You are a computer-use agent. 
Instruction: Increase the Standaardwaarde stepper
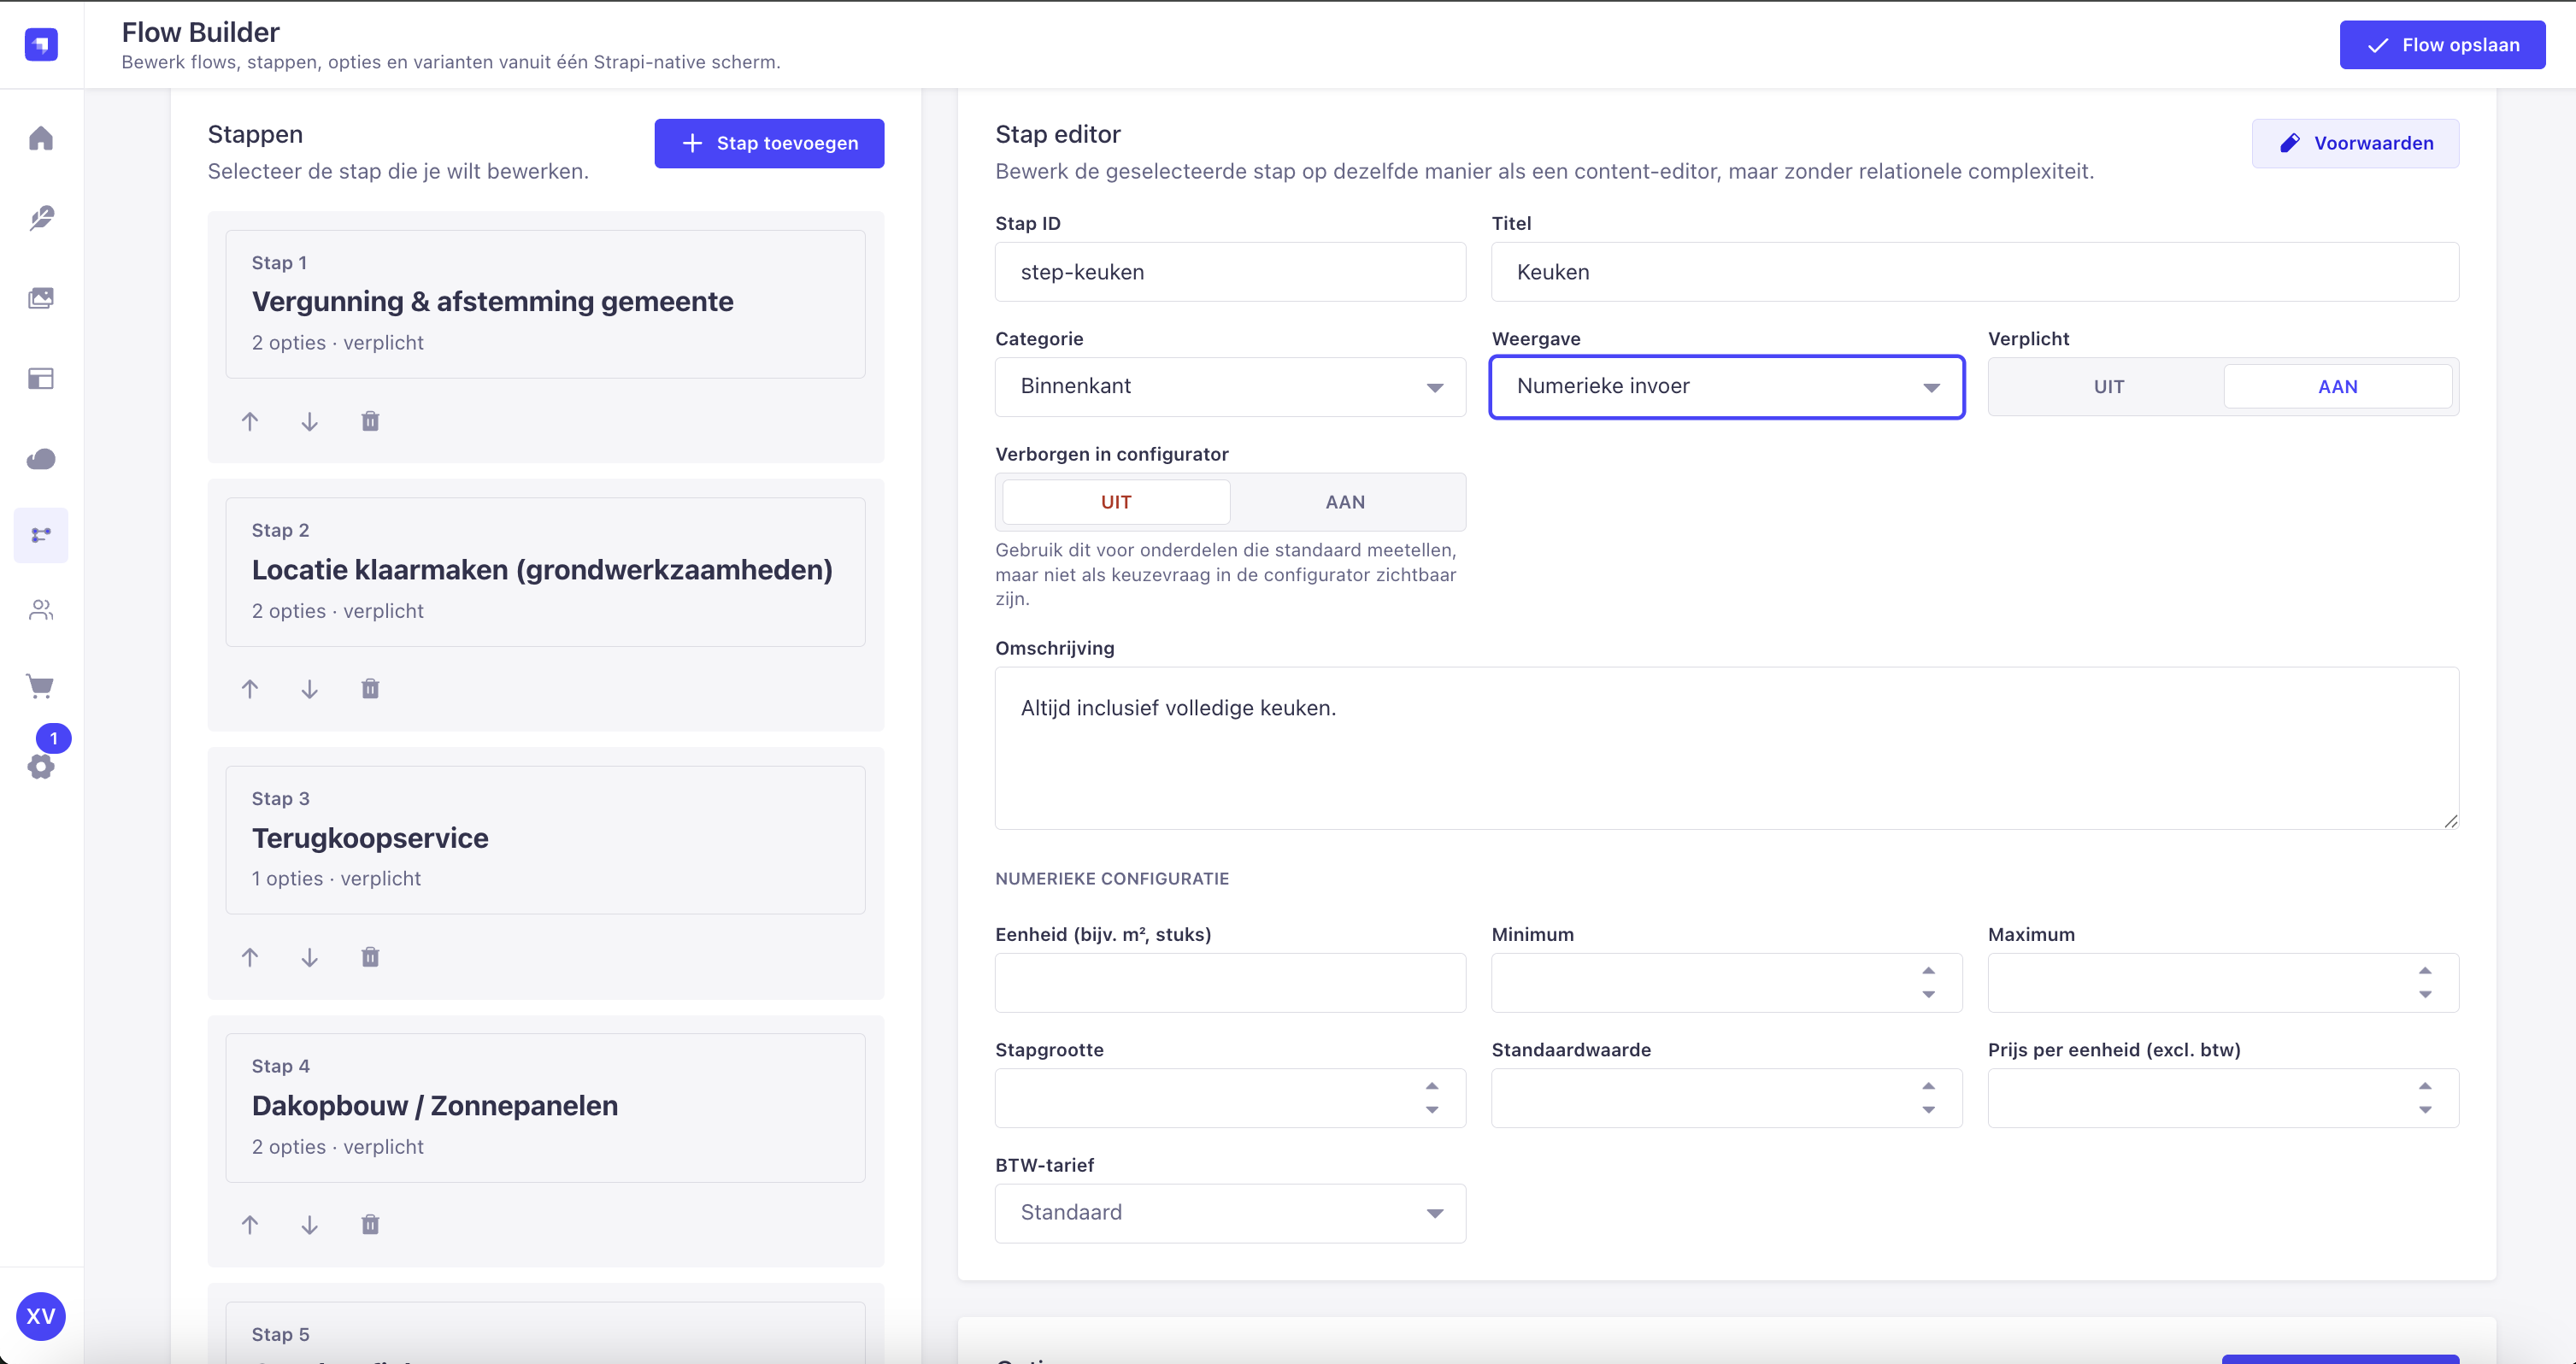click(1929, 1086)
